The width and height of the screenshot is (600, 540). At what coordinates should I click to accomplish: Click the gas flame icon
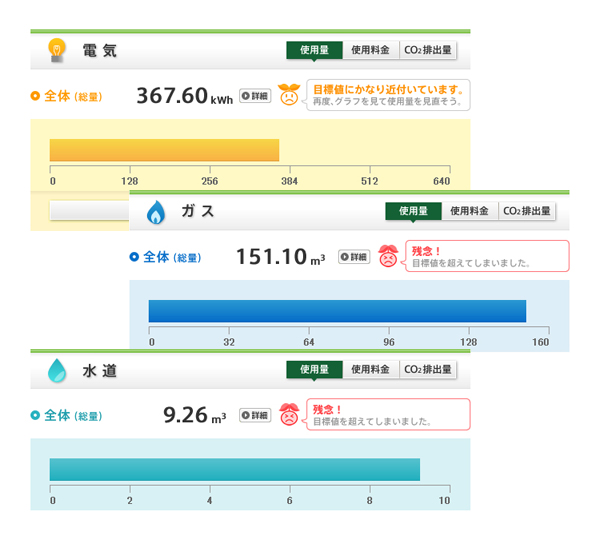pos(156,212)
